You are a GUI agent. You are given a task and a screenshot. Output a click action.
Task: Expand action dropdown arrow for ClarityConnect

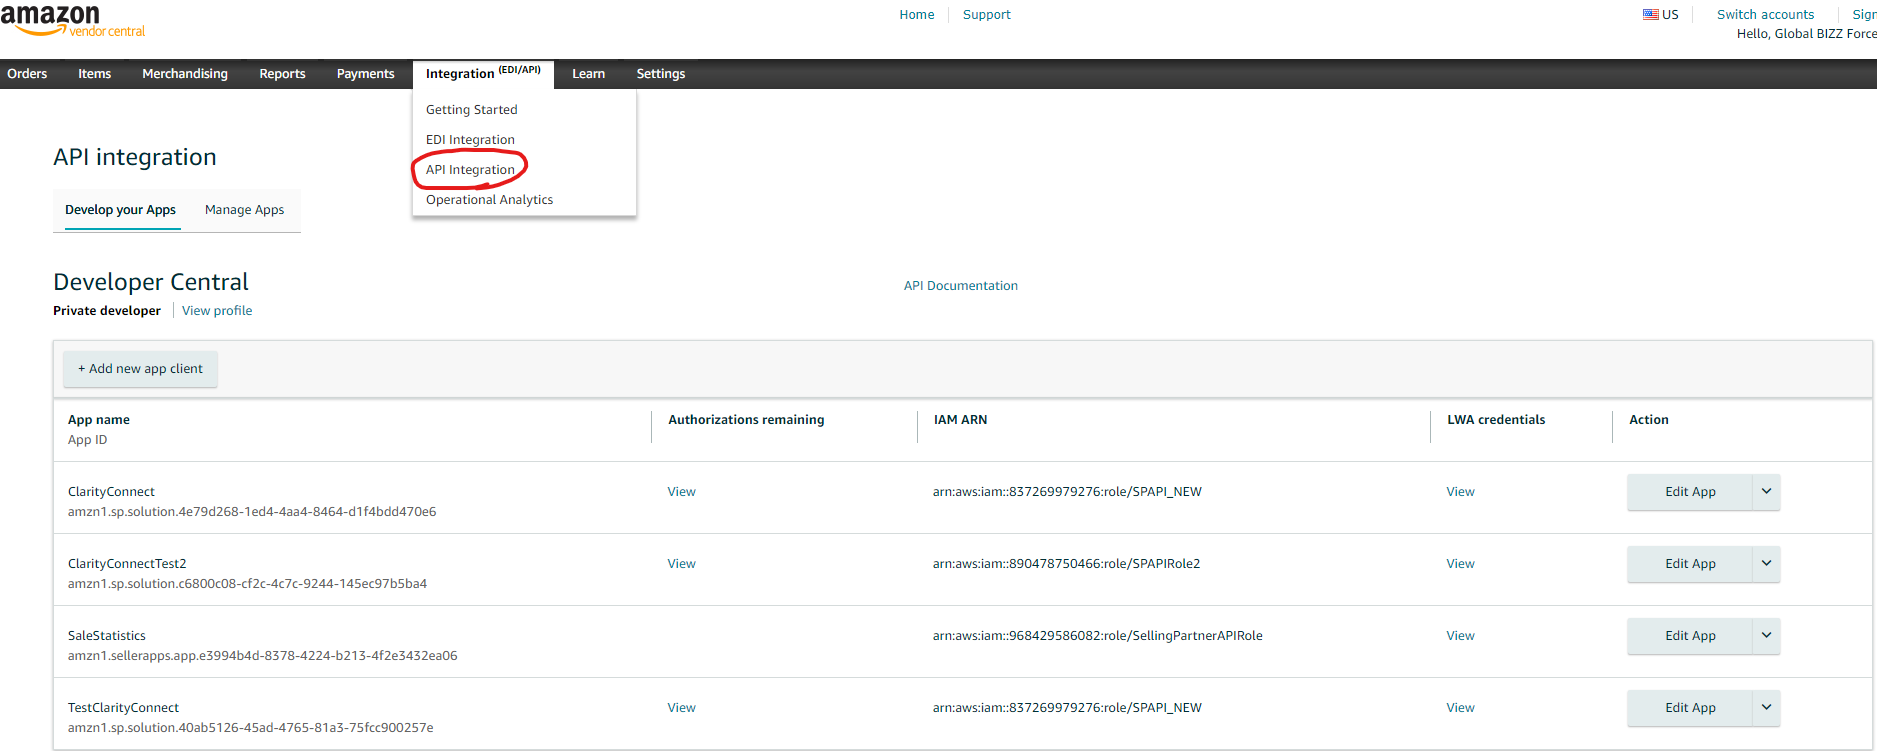[x=1766, y=492]
